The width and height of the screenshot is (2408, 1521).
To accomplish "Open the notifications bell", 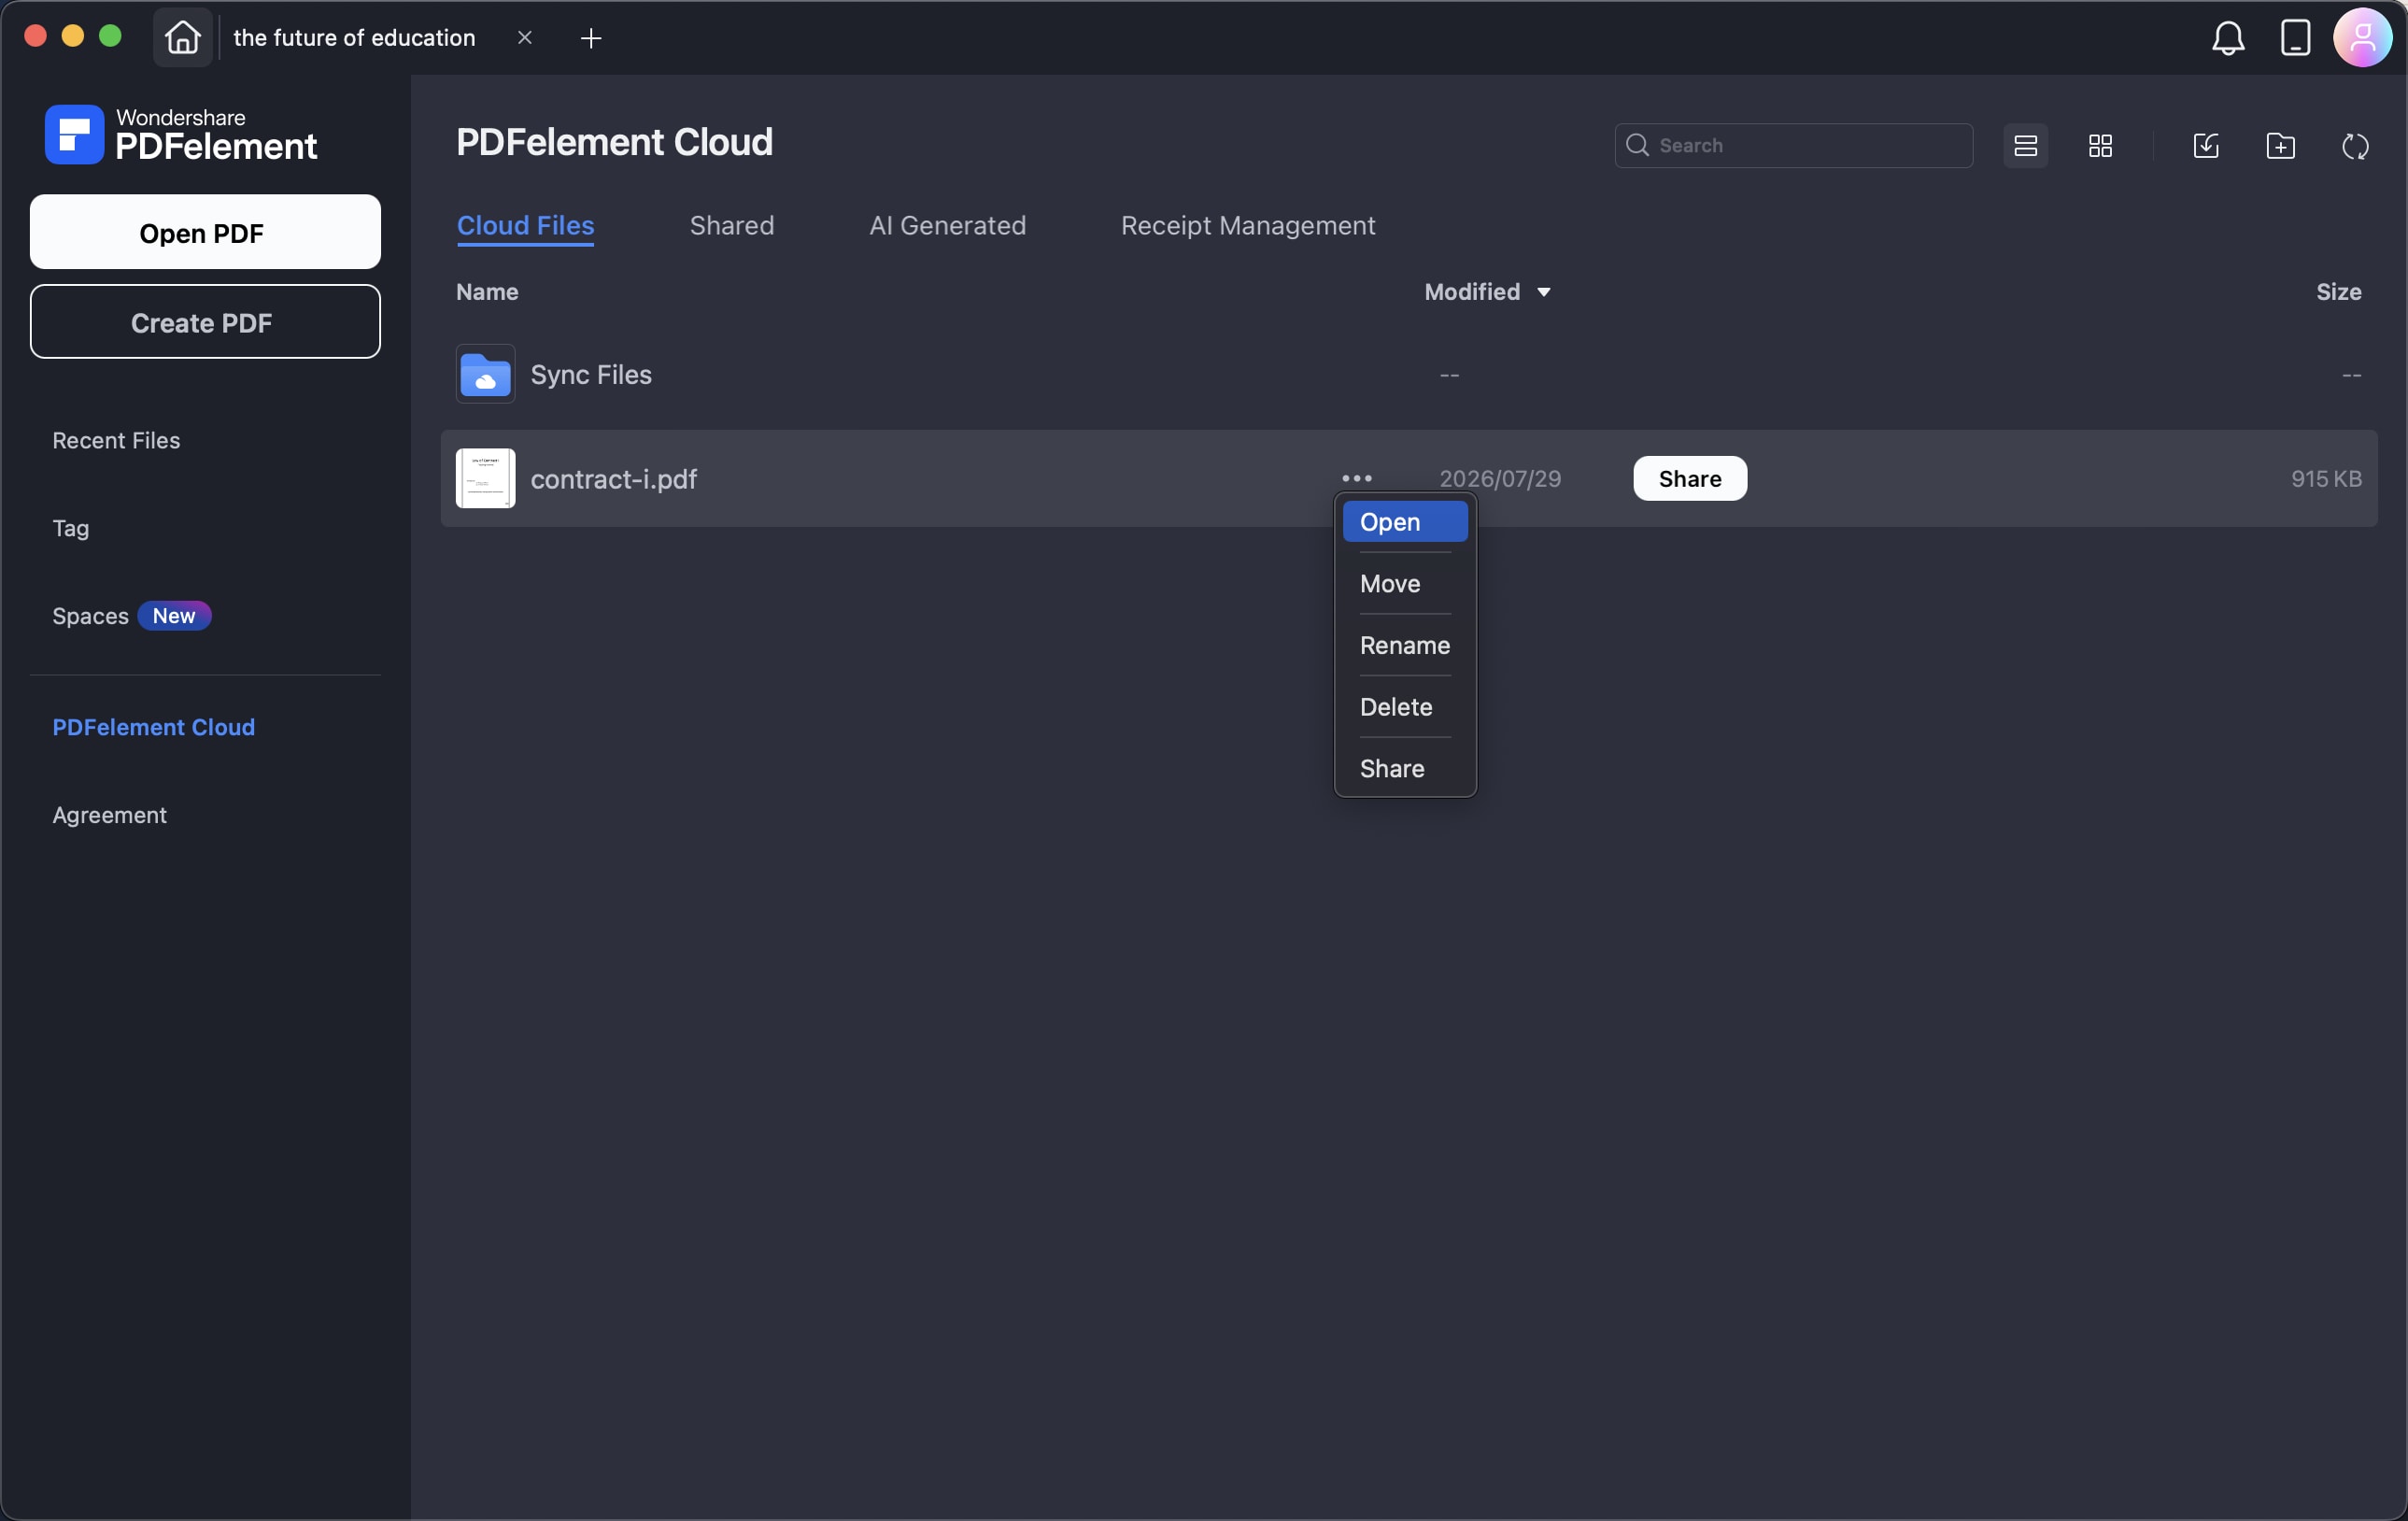I will point(2227,38).
